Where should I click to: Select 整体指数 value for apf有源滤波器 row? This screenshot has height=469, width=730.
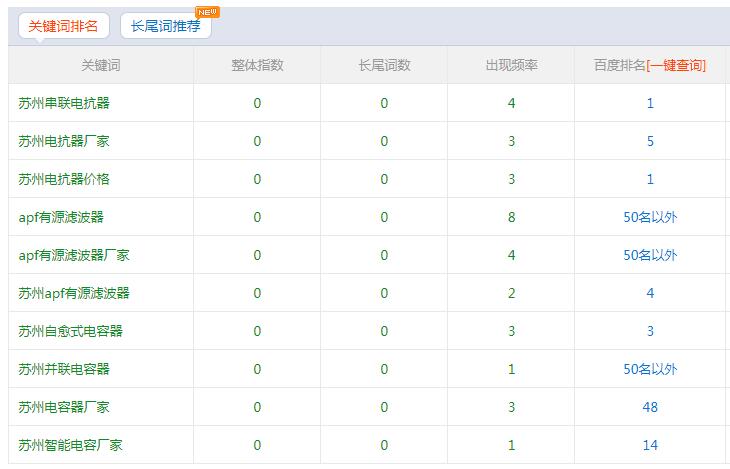click(x=257, y=218)
